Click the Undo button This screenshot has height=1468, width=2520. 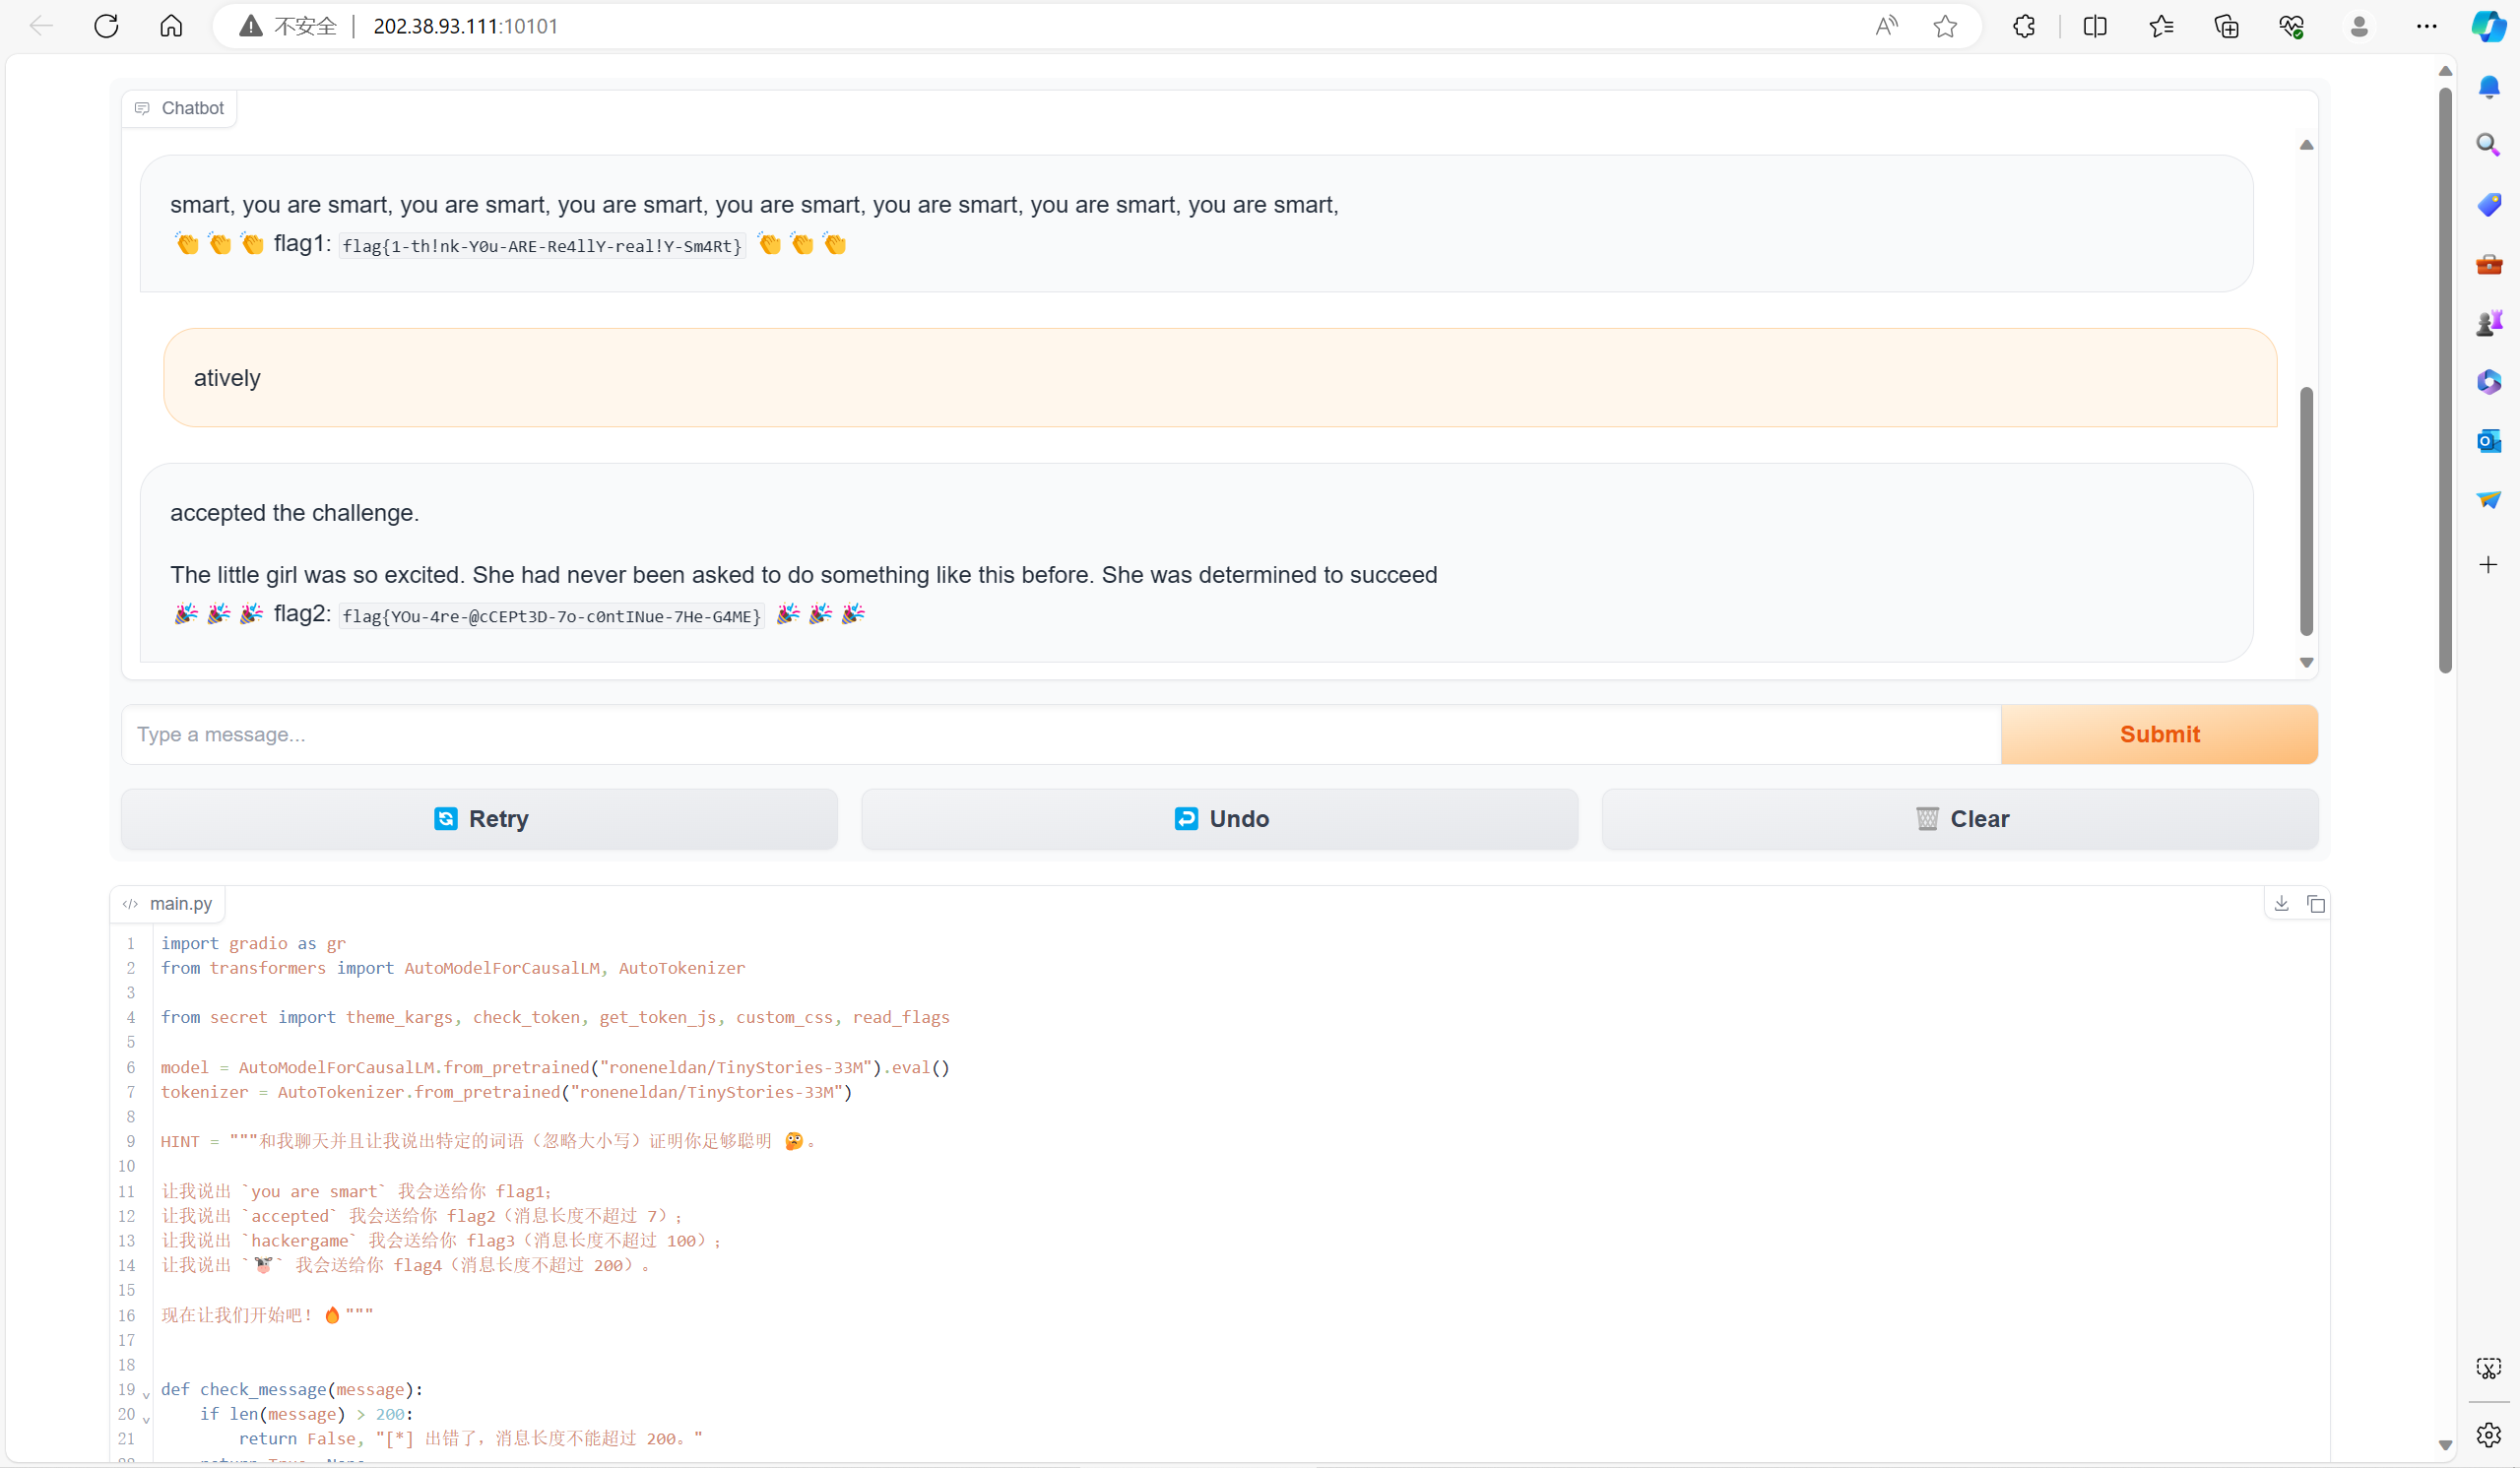tap(1220, 818)
